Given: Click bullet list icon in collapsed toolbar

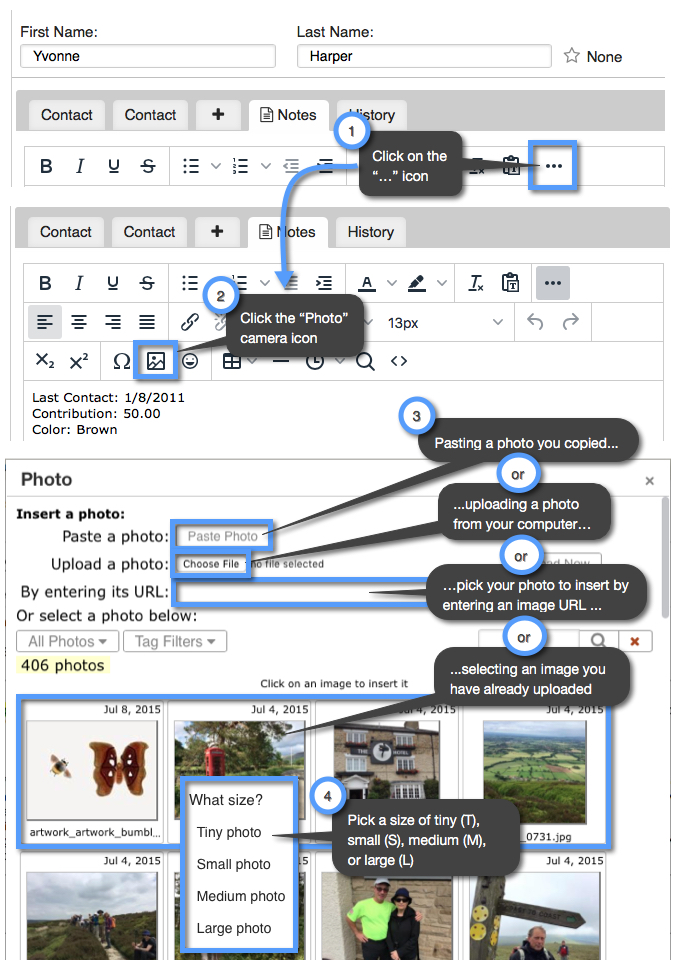Looking at the screenshot, I should [190, 166].
